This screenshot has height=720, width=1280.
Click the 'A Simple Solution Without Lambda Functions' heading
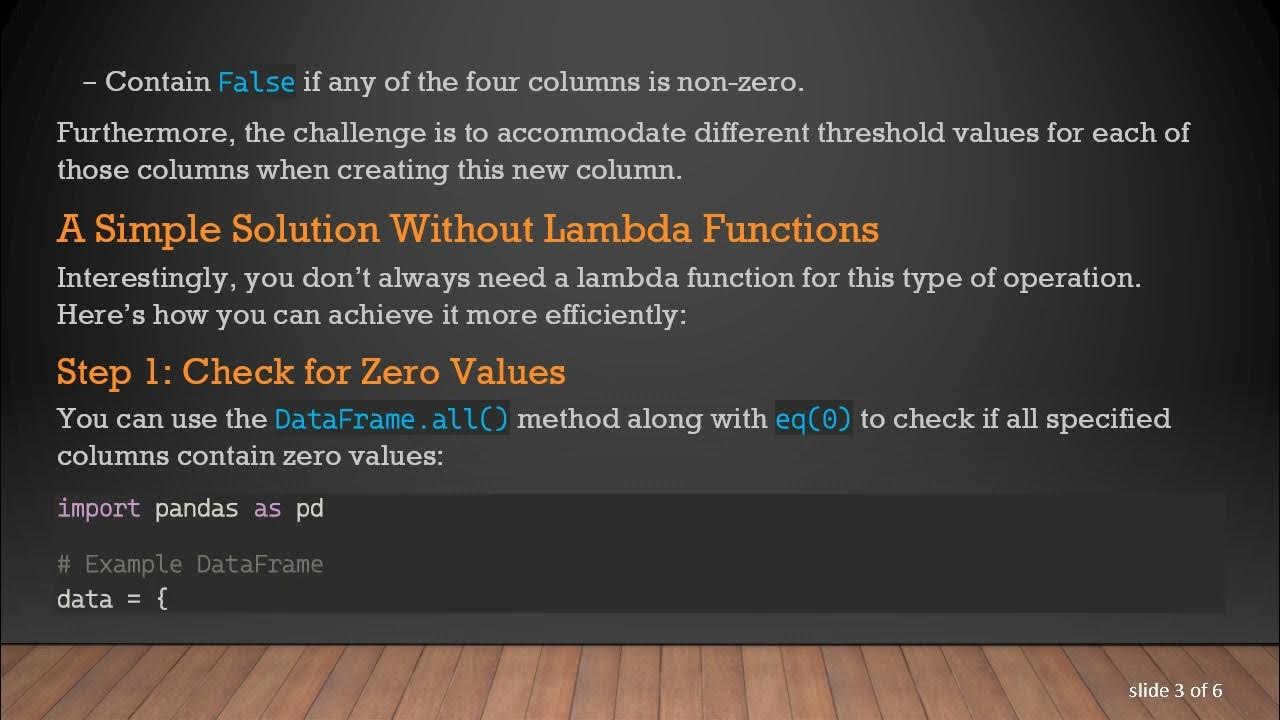(467, 229)
